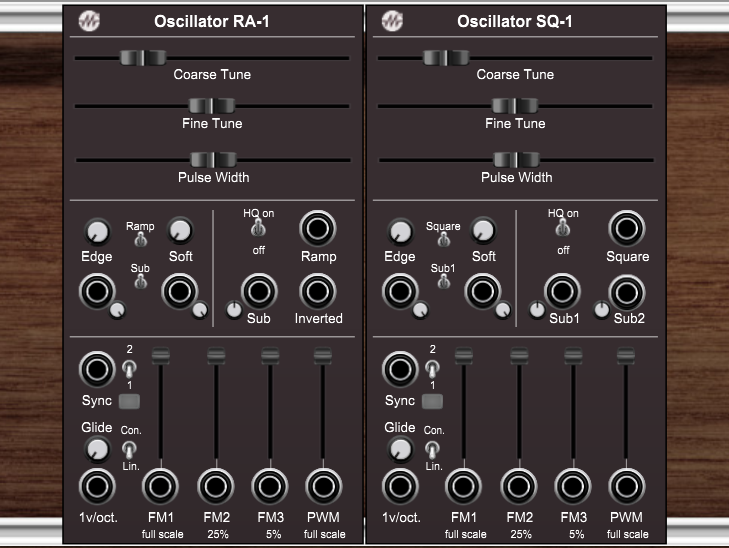Click the Pulse Width slider handle on RA-1

pos(213,160)
